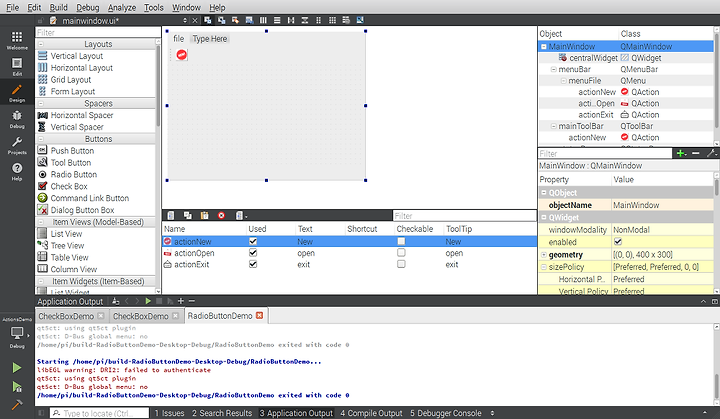720x419 pixels.
Task: Open the Build menu
Action: click(58, 7)
